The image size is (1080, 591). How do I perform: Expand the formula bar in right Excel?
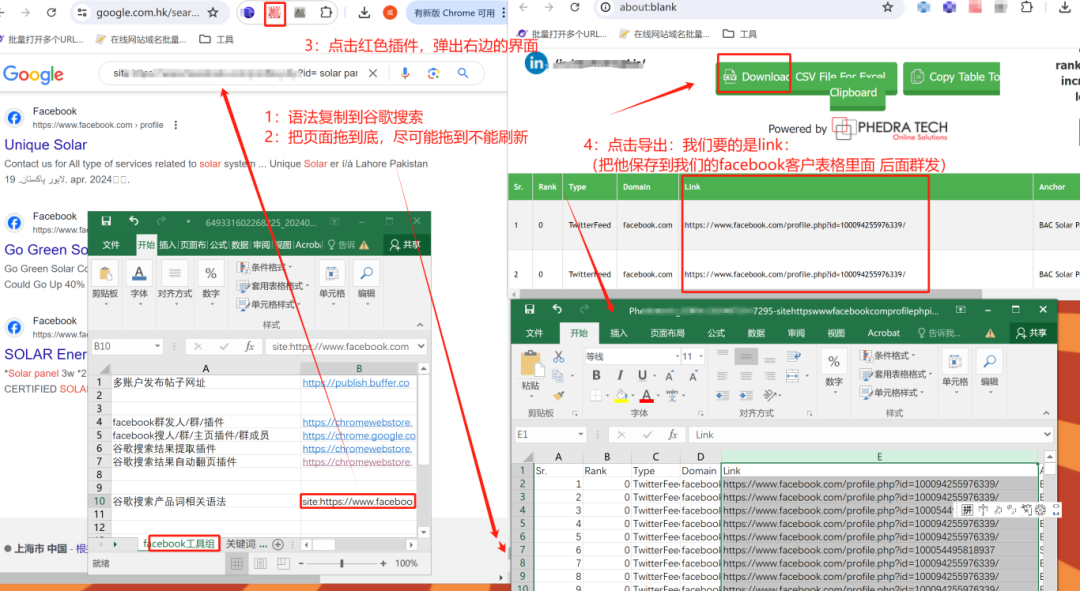click(x=1048, y=435)
